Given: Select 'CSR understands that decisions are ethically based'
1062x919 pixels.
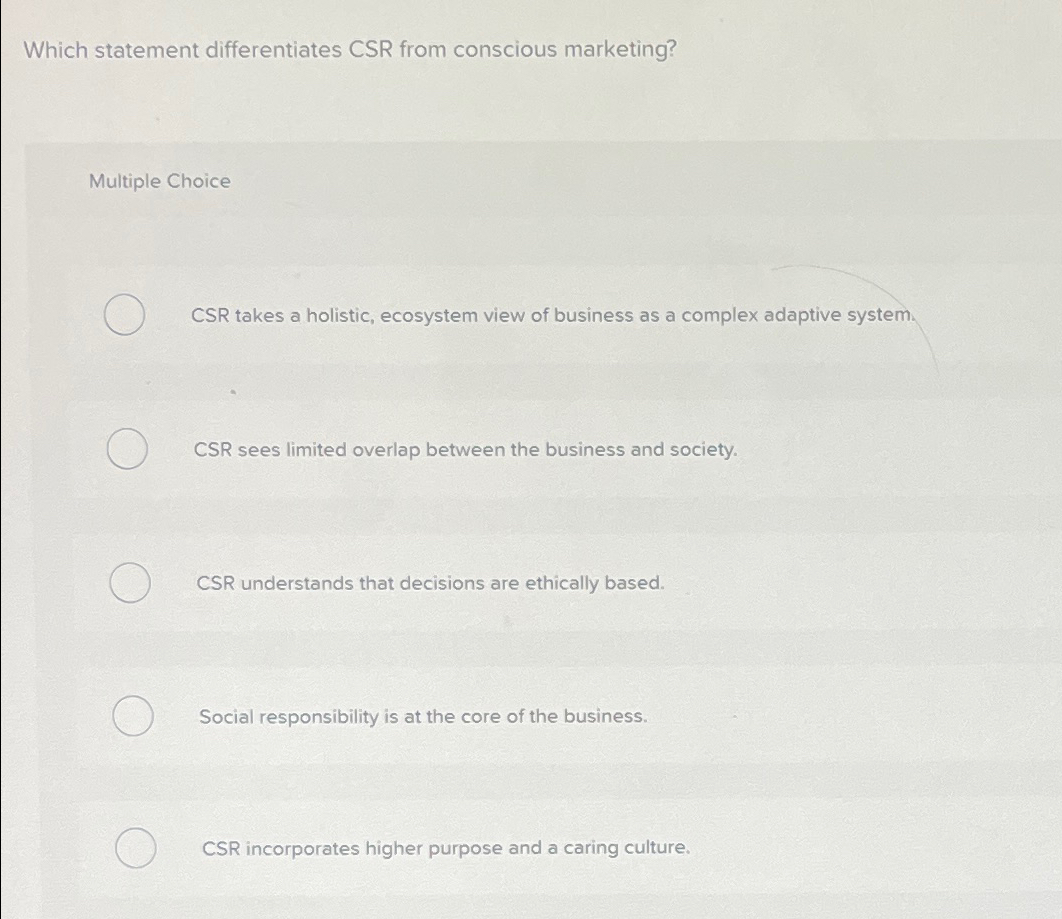Looking at the screenshot, I should click(430, 583).
